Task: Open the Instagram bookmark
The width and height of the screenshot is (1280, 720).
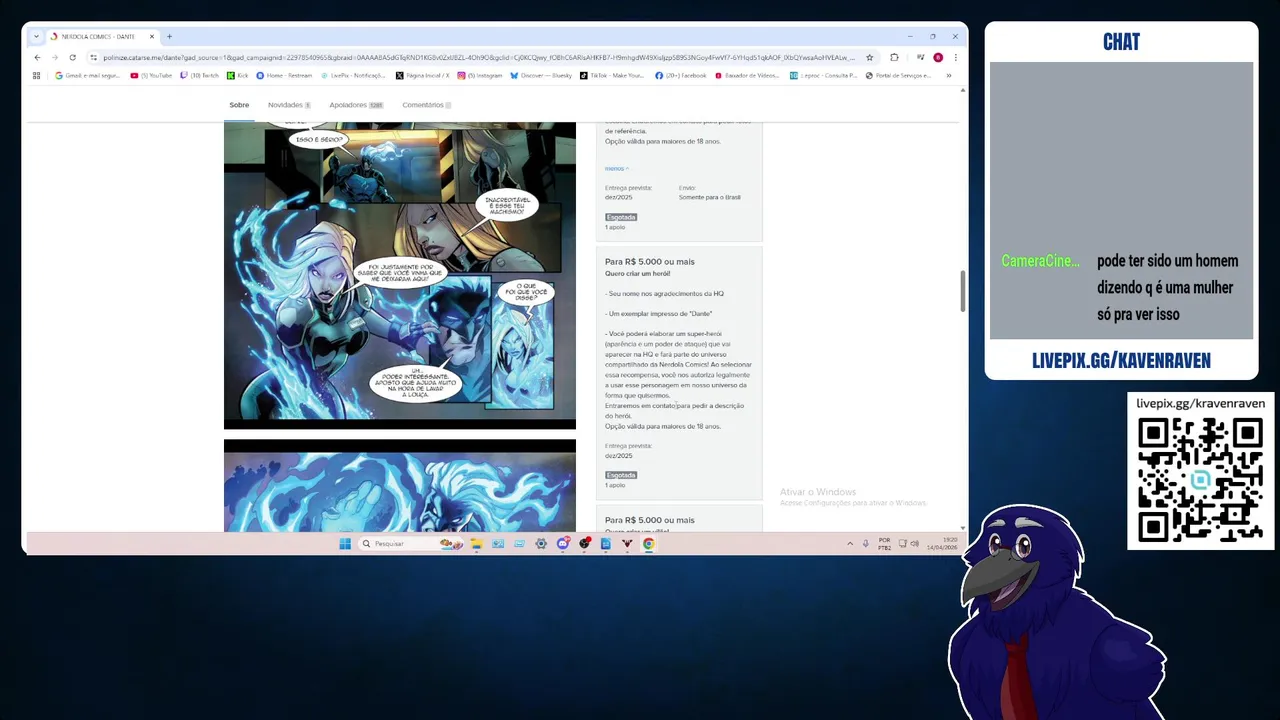Action: tap(480, 75)
